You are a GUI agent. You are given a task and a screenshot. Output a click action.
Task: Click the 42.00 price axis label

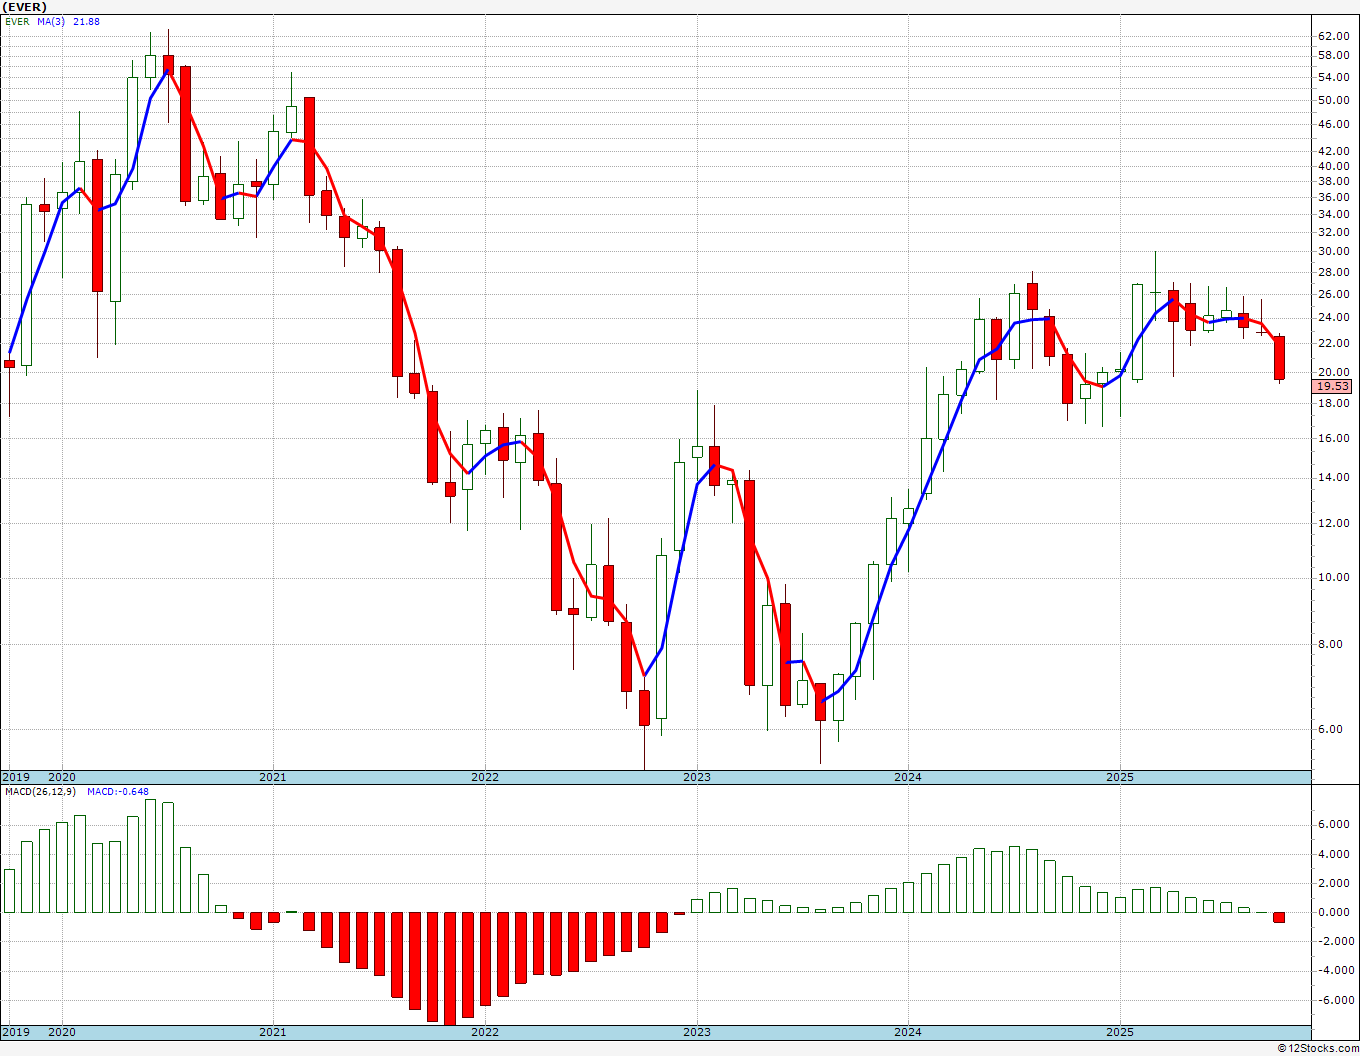coord(1334,151)
